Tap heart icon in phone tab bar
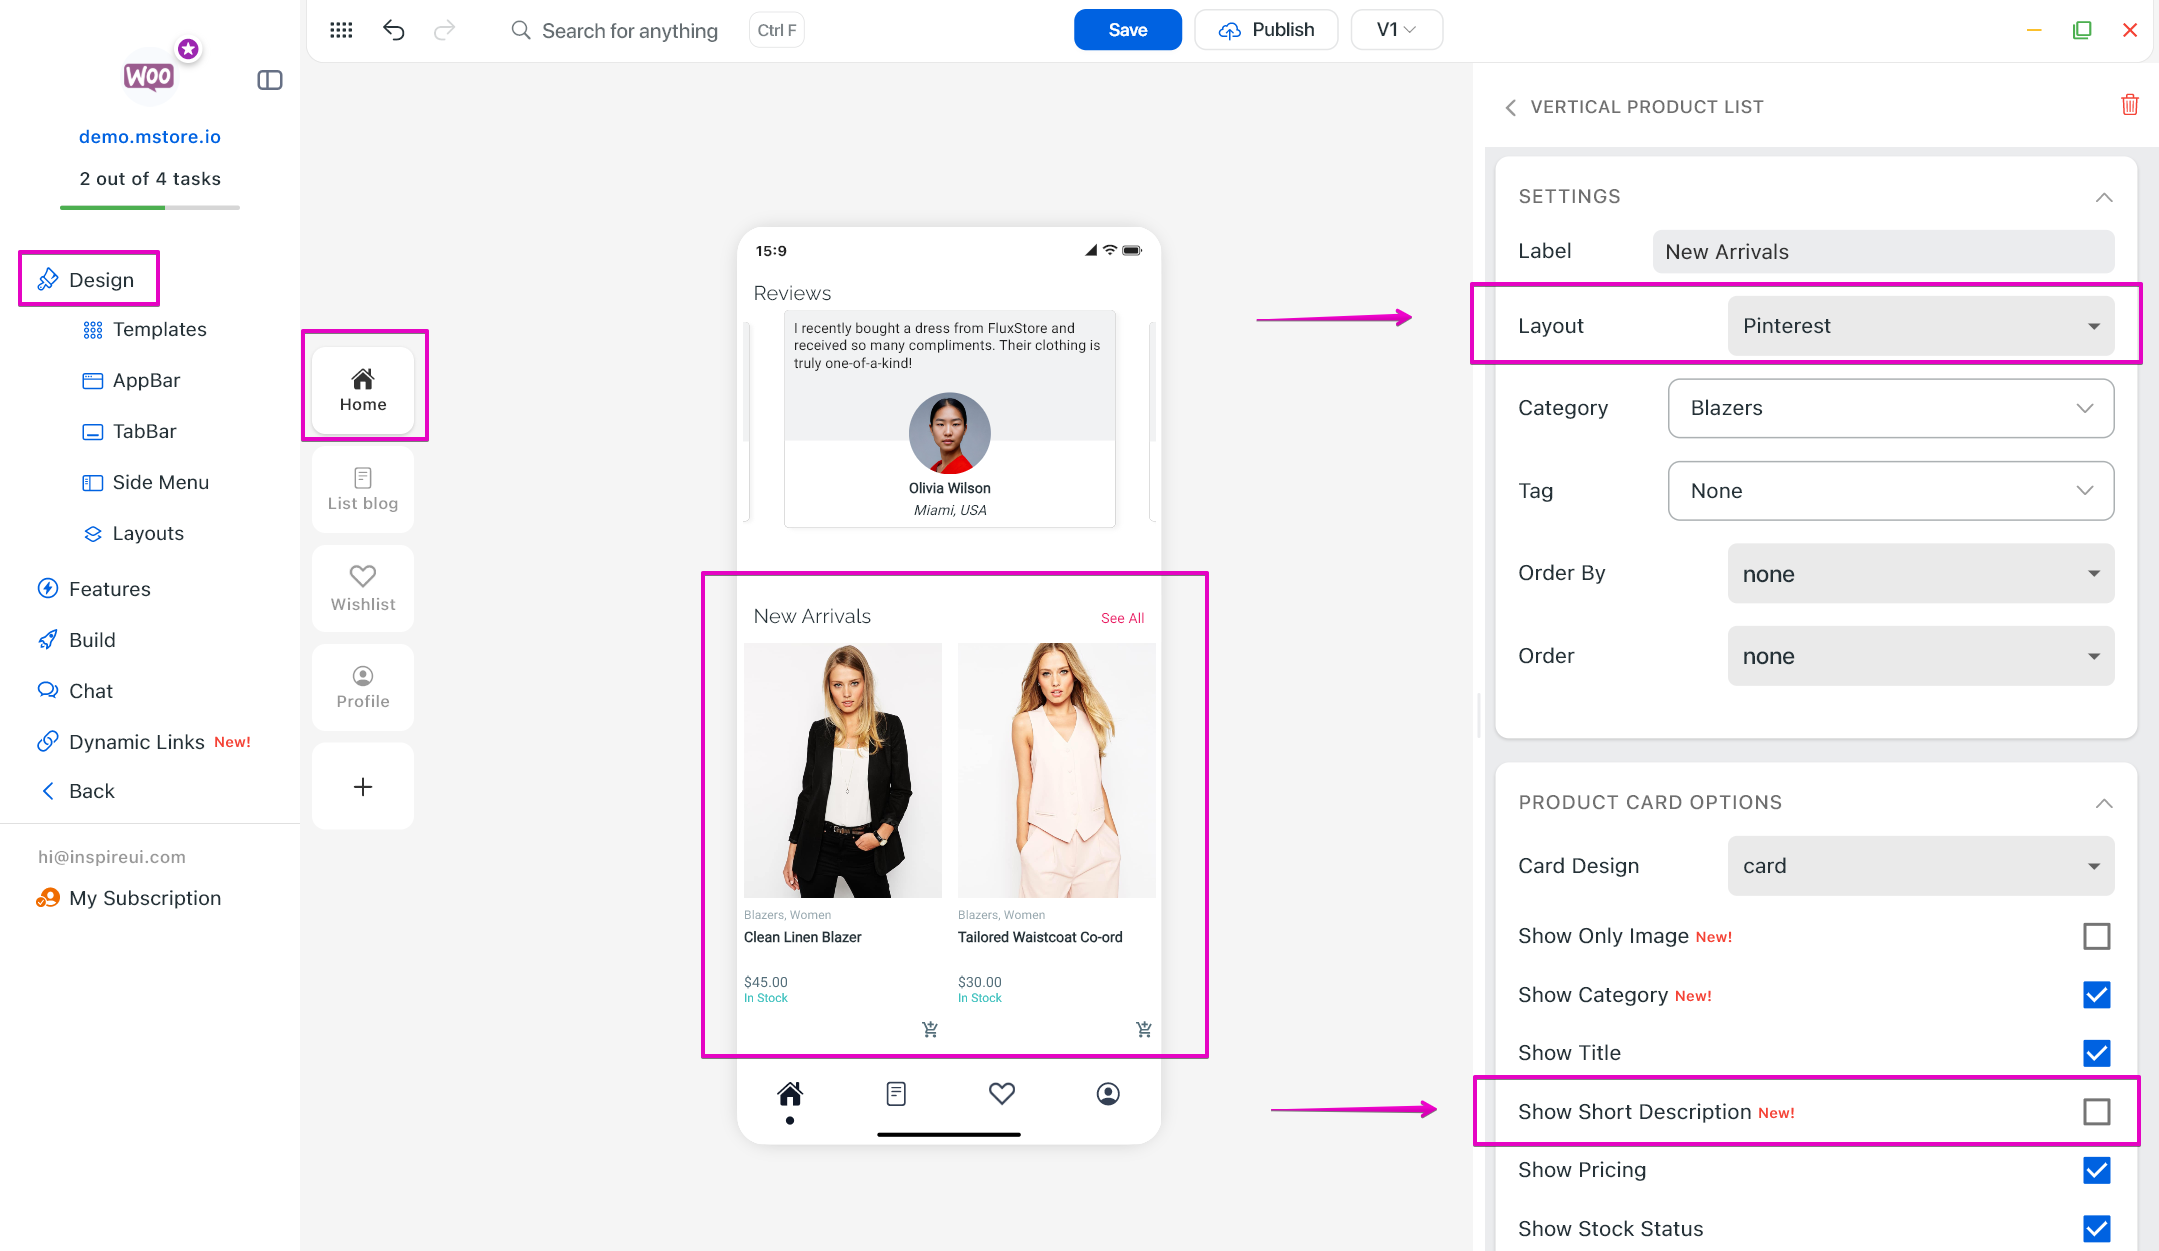Image resolution: width=2159 pixels, height=1251 pixels. pos(1001,1093)
